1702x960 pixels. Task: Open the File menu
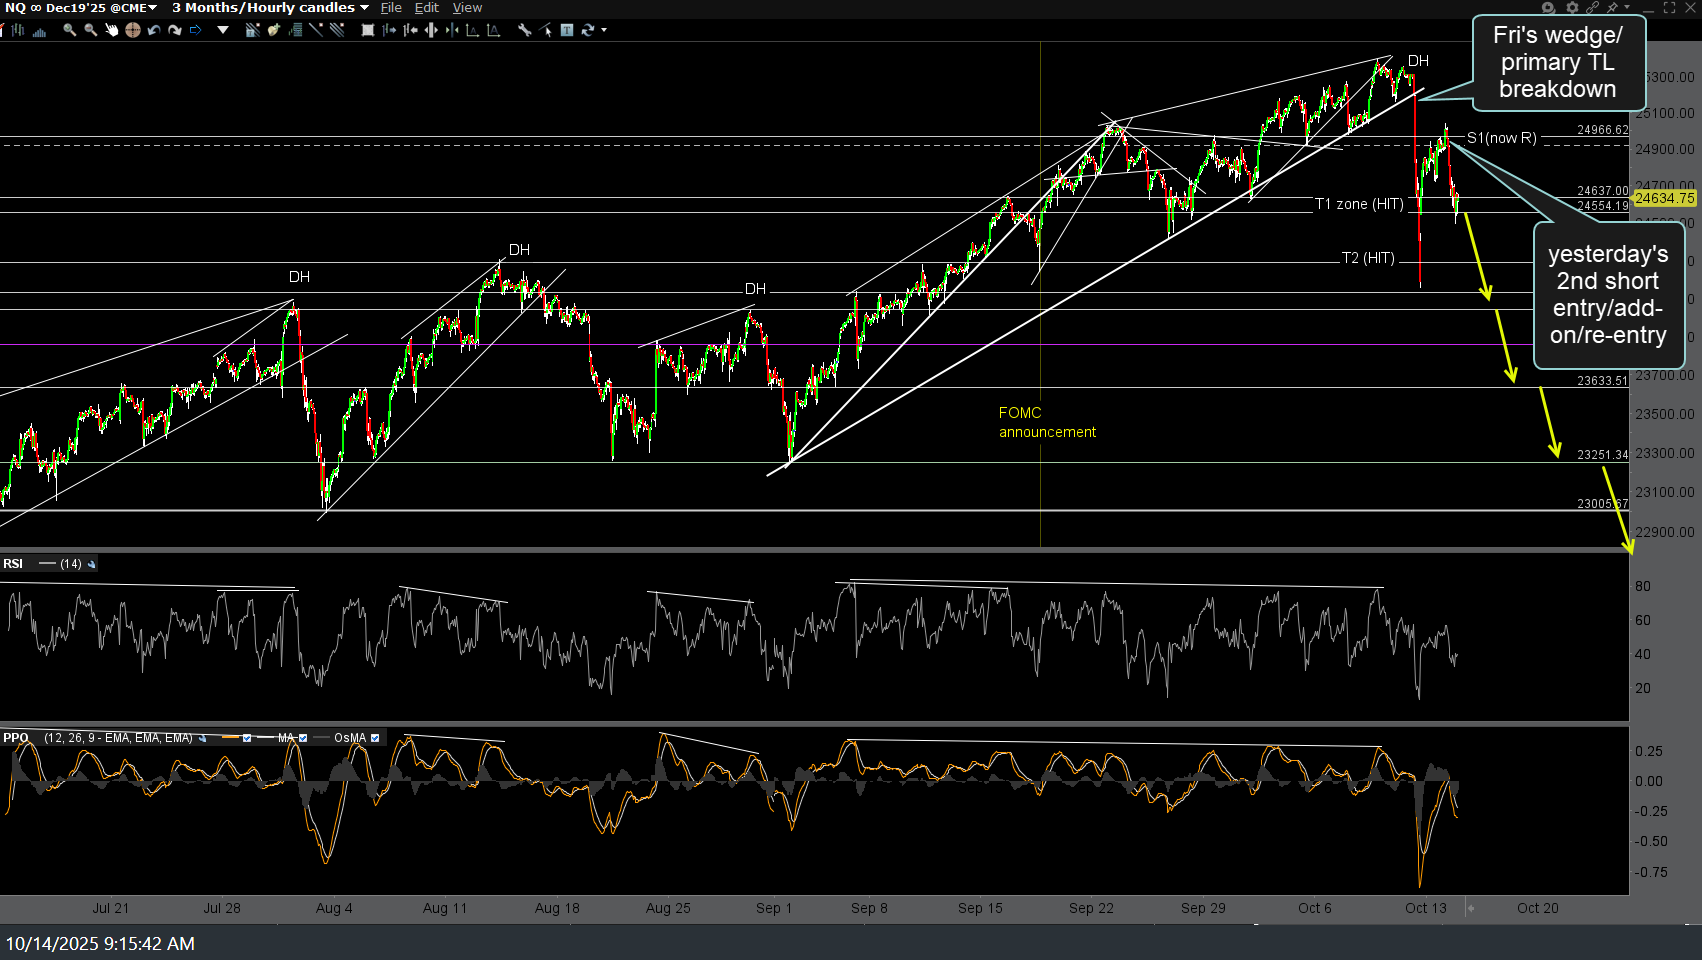coord(391,8)
